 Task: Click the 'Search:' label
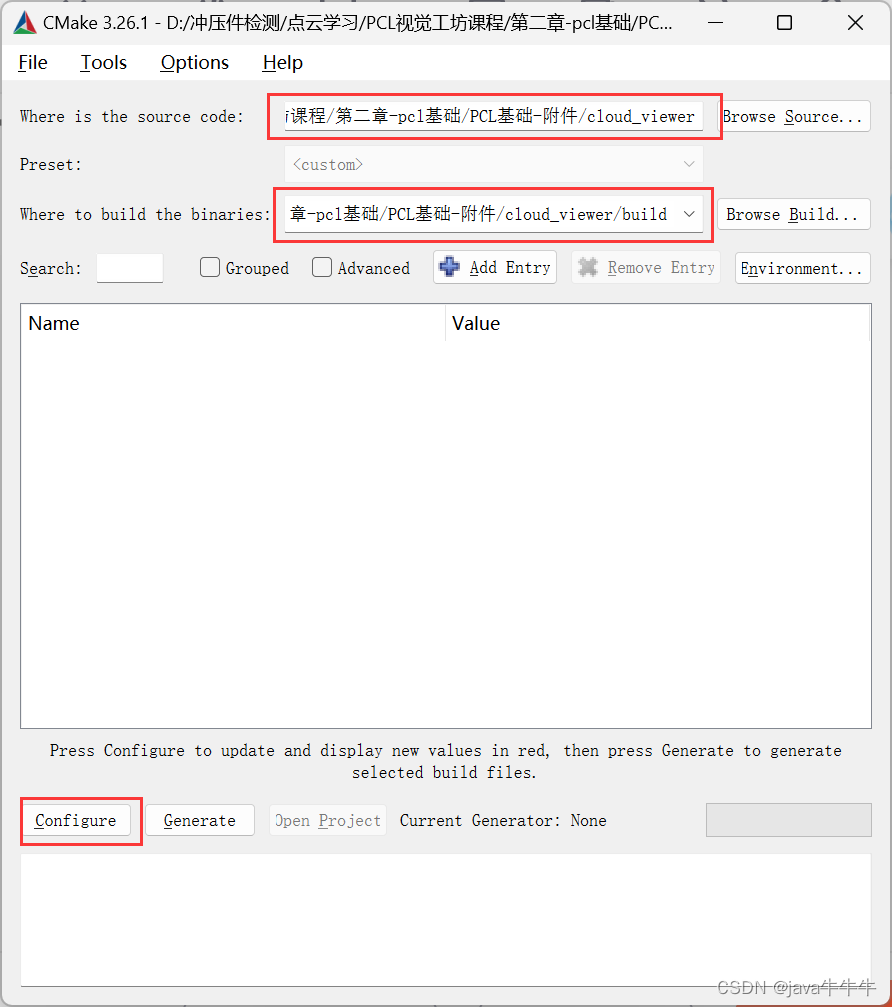(x=51, y=268)
